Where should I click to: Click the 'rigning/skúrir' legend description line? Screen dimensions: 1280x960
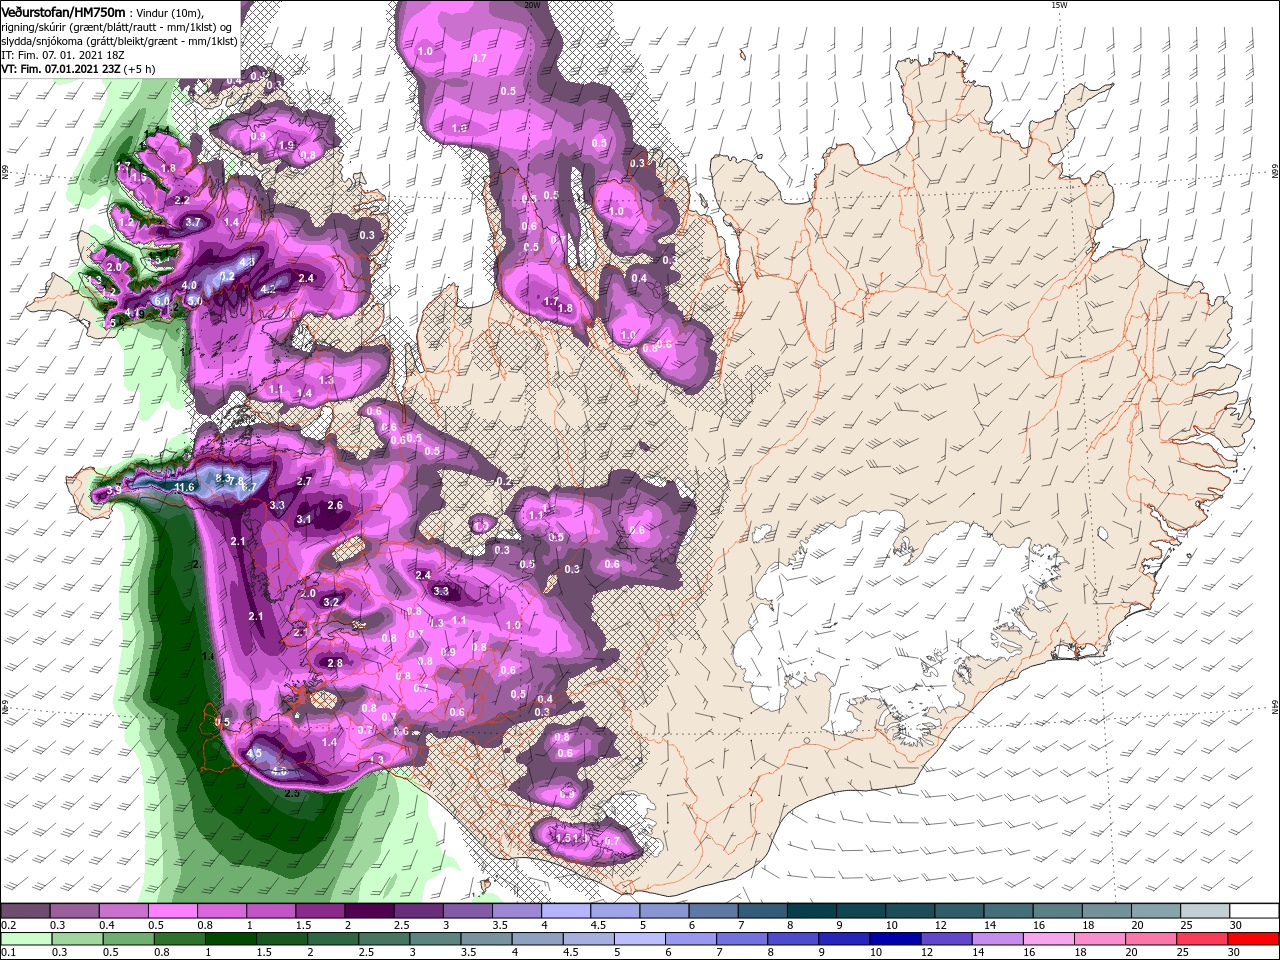click(x=117, y=27)
